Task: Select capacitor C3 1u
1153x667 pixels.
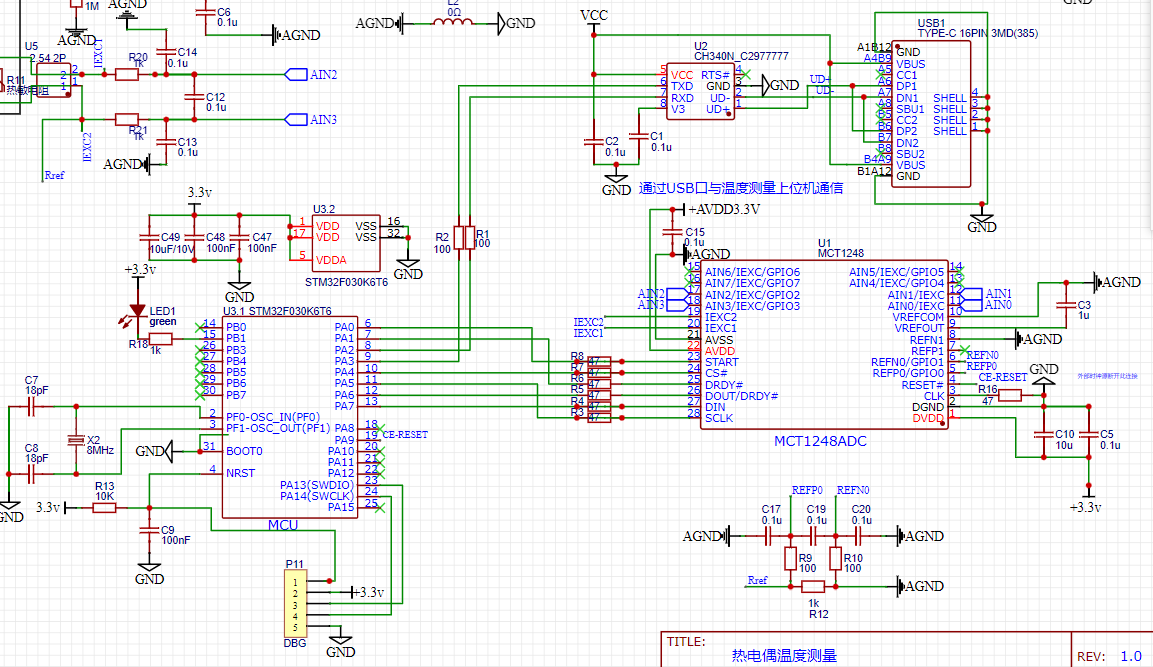Action: pos(1065,304)
